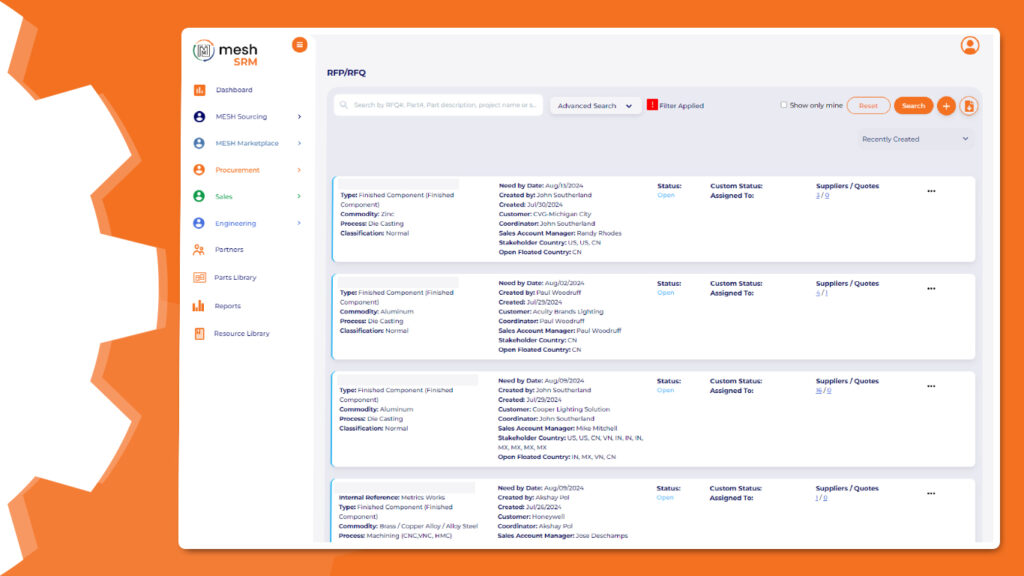The height and width of the screenshot is (576, 1024).
Task: Click the Partners people icon
Action: 199,249
